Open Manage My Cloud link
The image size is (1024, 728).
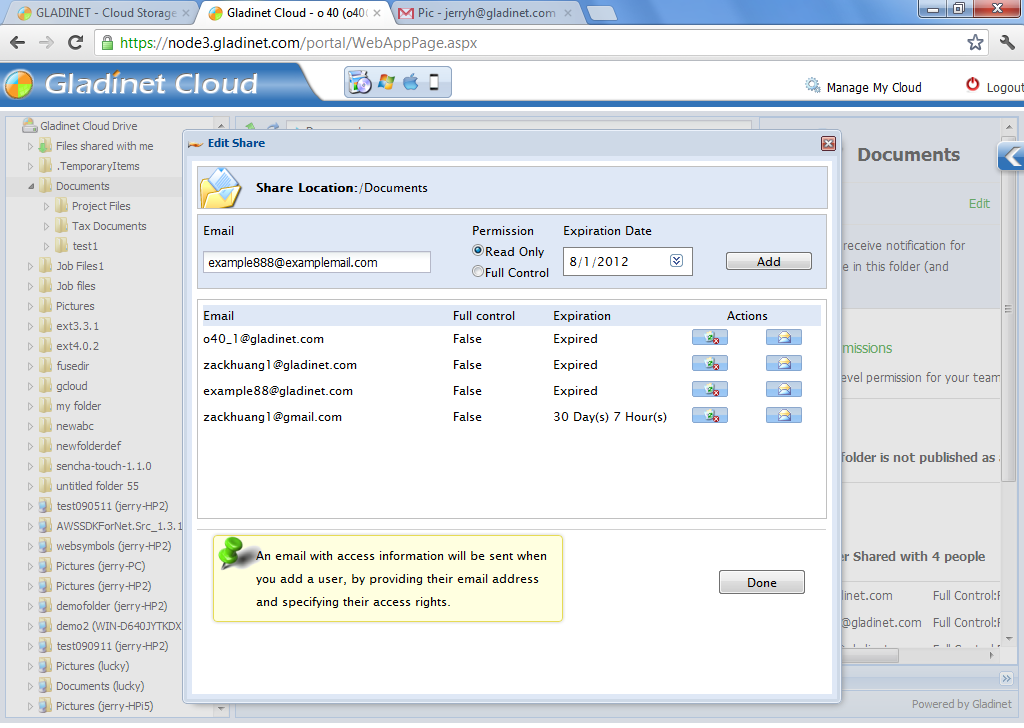[874, 87]
